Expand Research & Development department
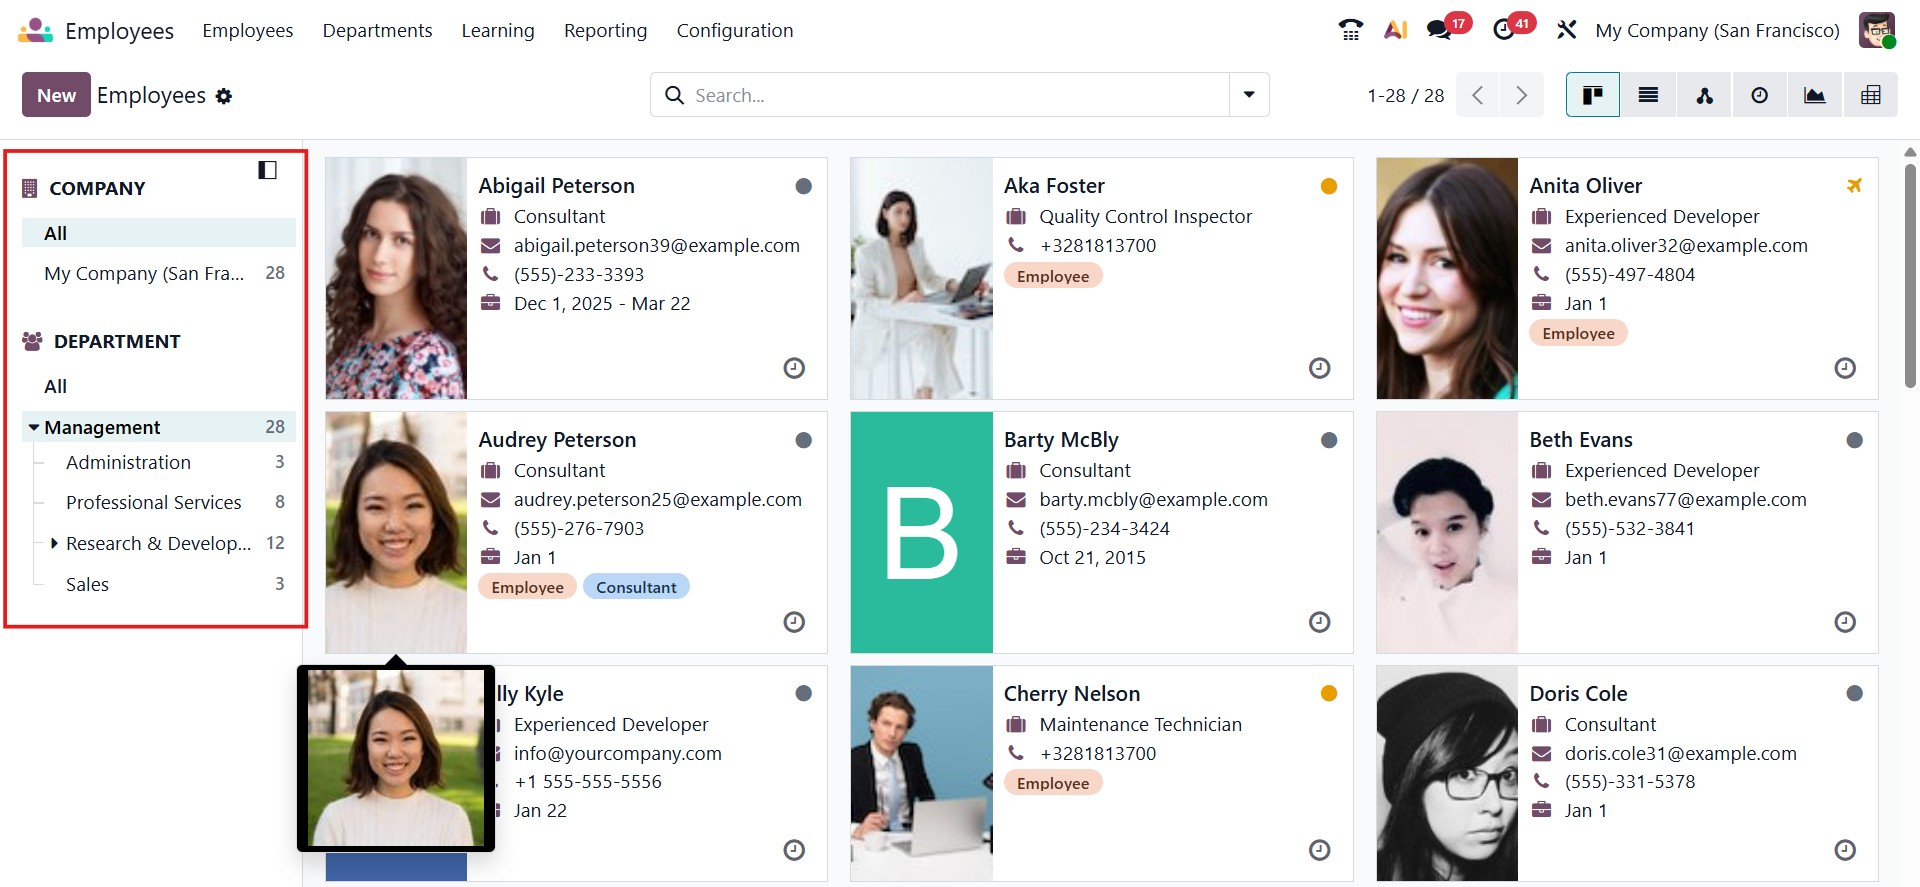 tap(54, 543)
